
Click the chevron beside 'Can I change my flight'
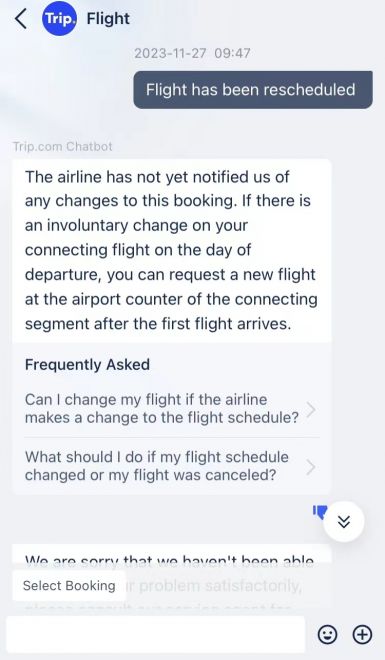[311, 409]
